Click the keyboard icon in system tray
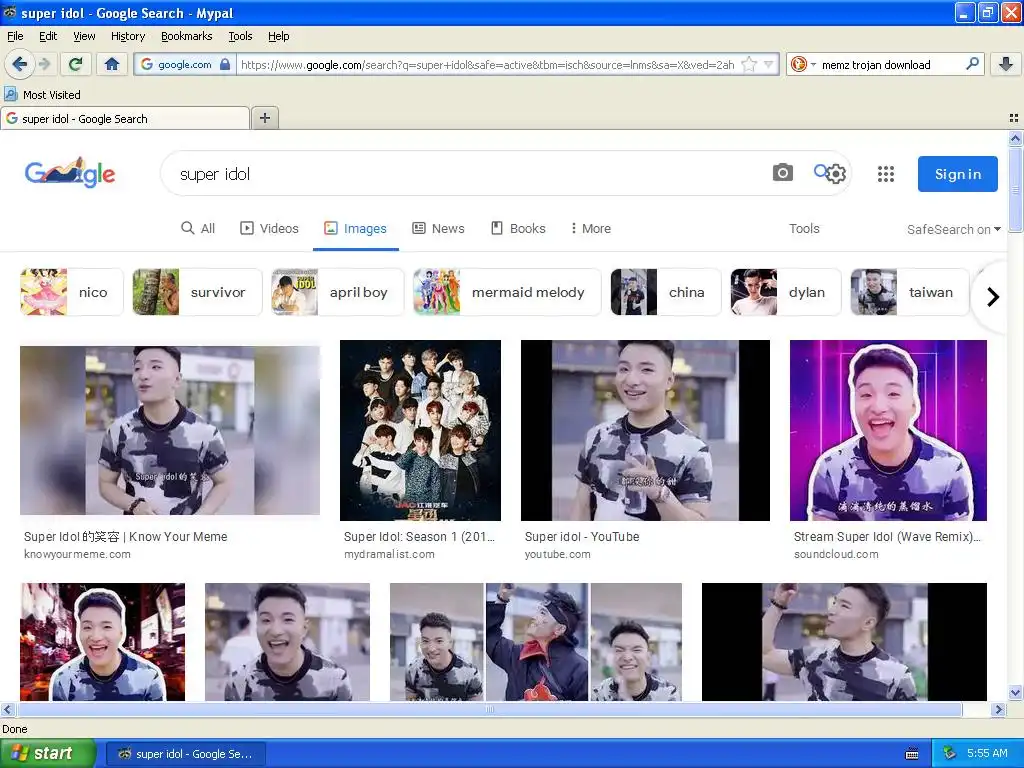The width and height of the screenshot is (1024, 768). point(912,754)
